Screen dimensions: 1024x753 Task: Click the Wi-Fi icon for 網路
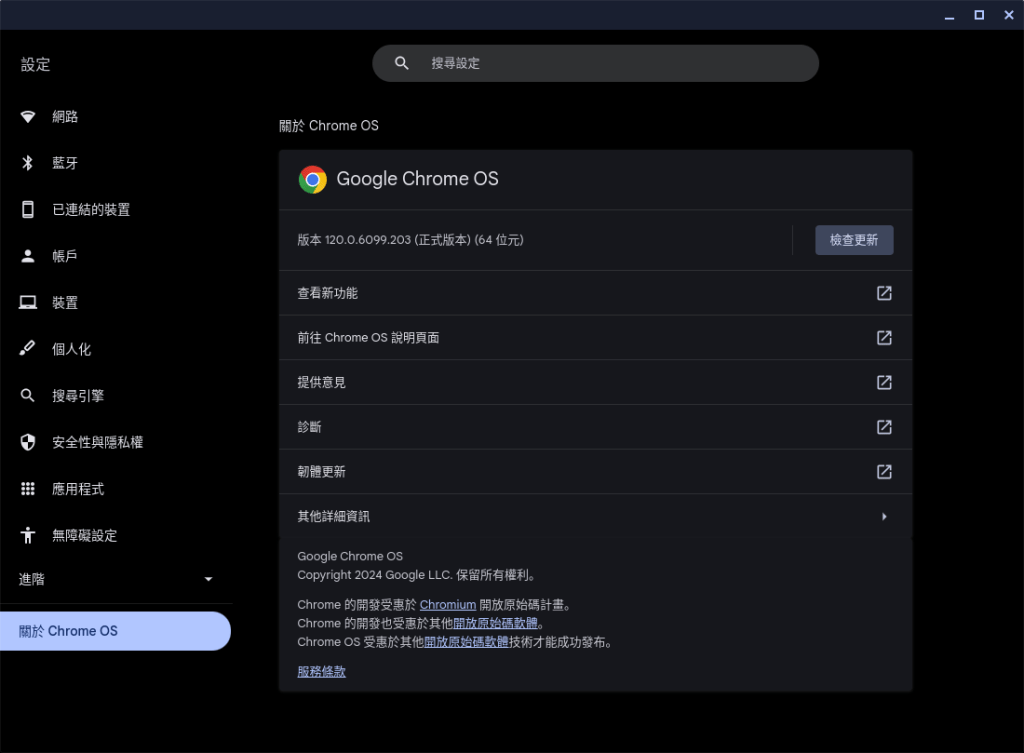pyautogui.click(x=28, y=117)
